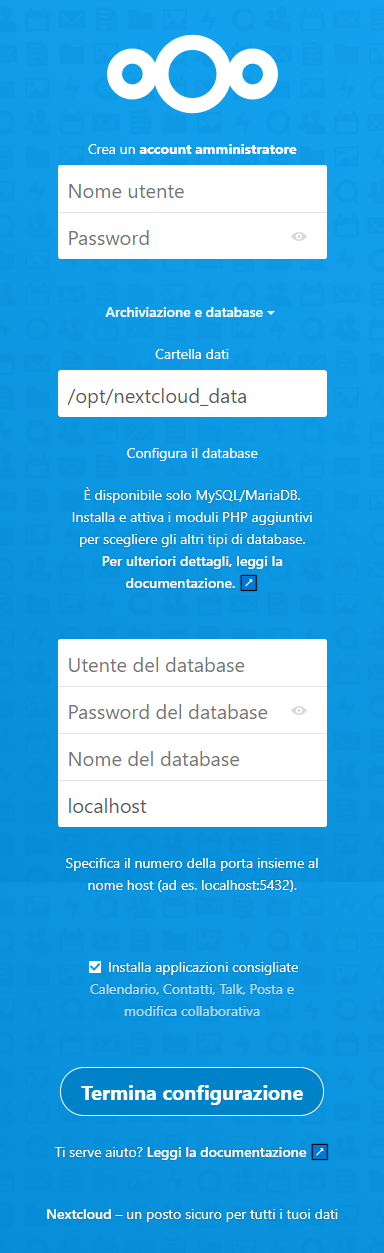Click the Termina configurazione button

[x=192, y=1091]
